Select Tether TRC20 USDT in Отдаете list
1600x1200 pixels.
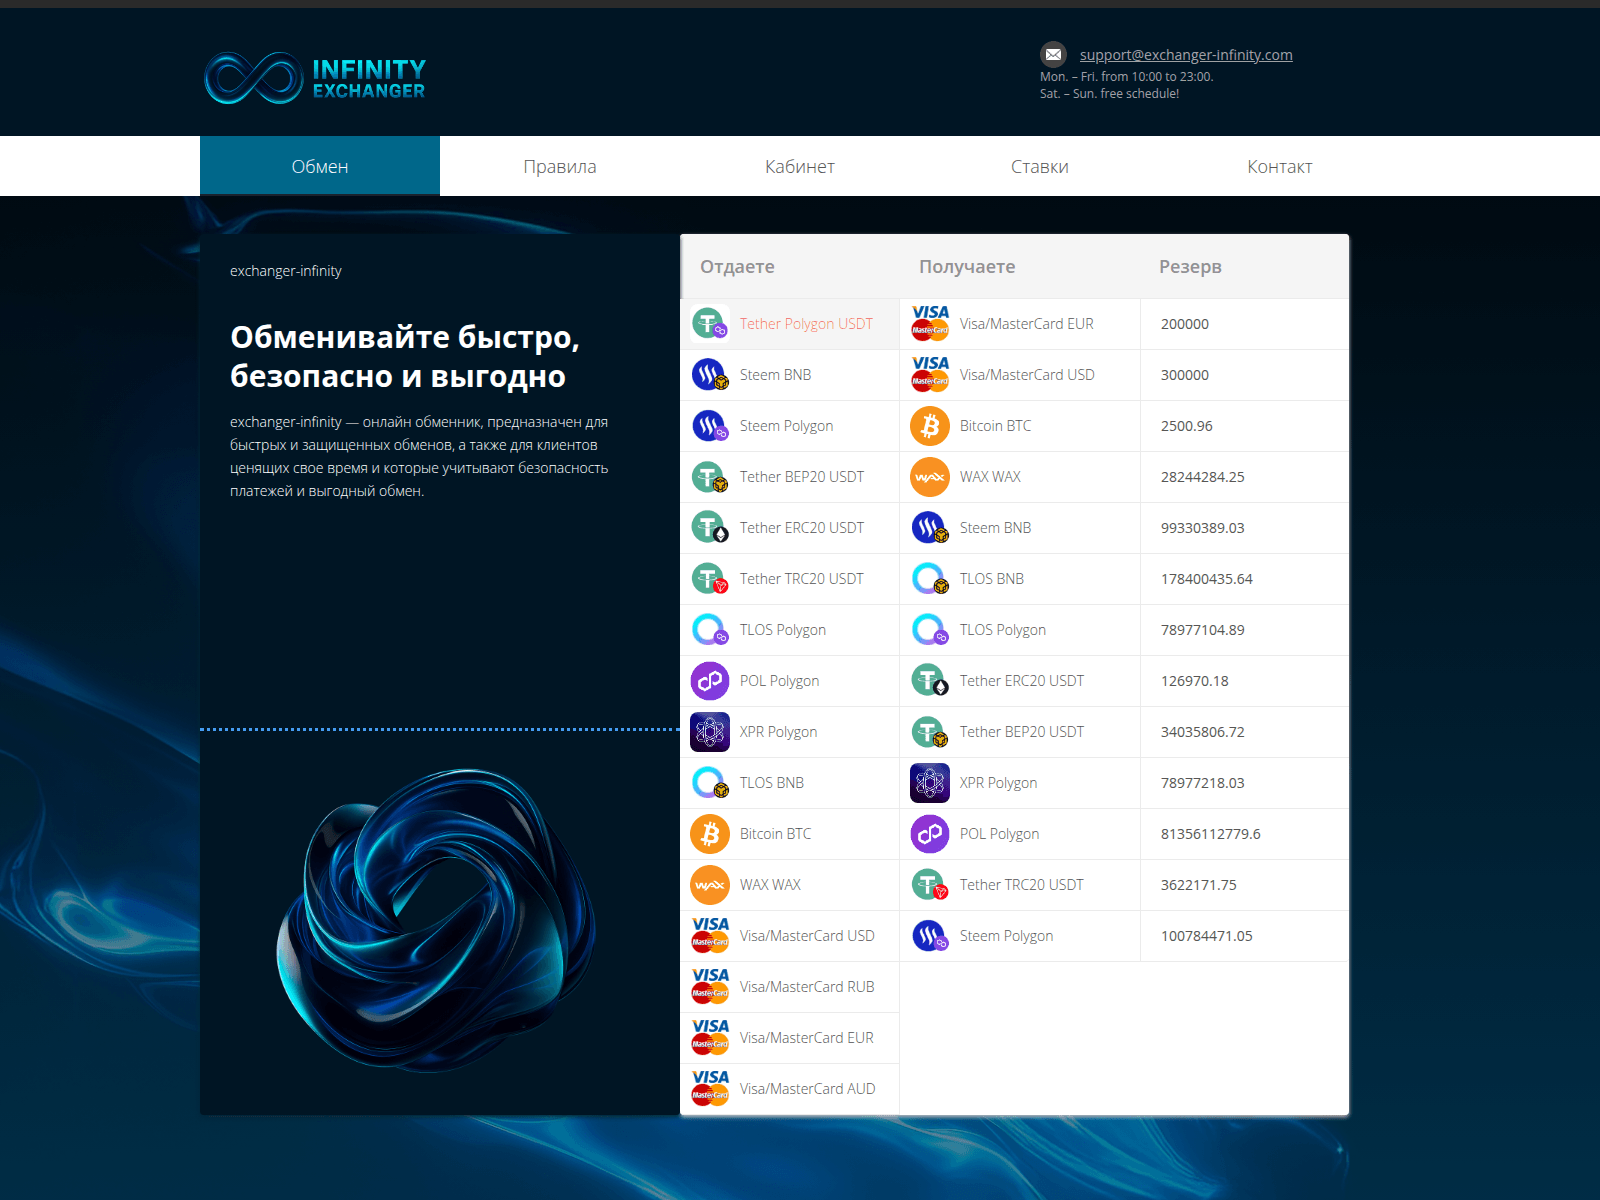[801, 579]
